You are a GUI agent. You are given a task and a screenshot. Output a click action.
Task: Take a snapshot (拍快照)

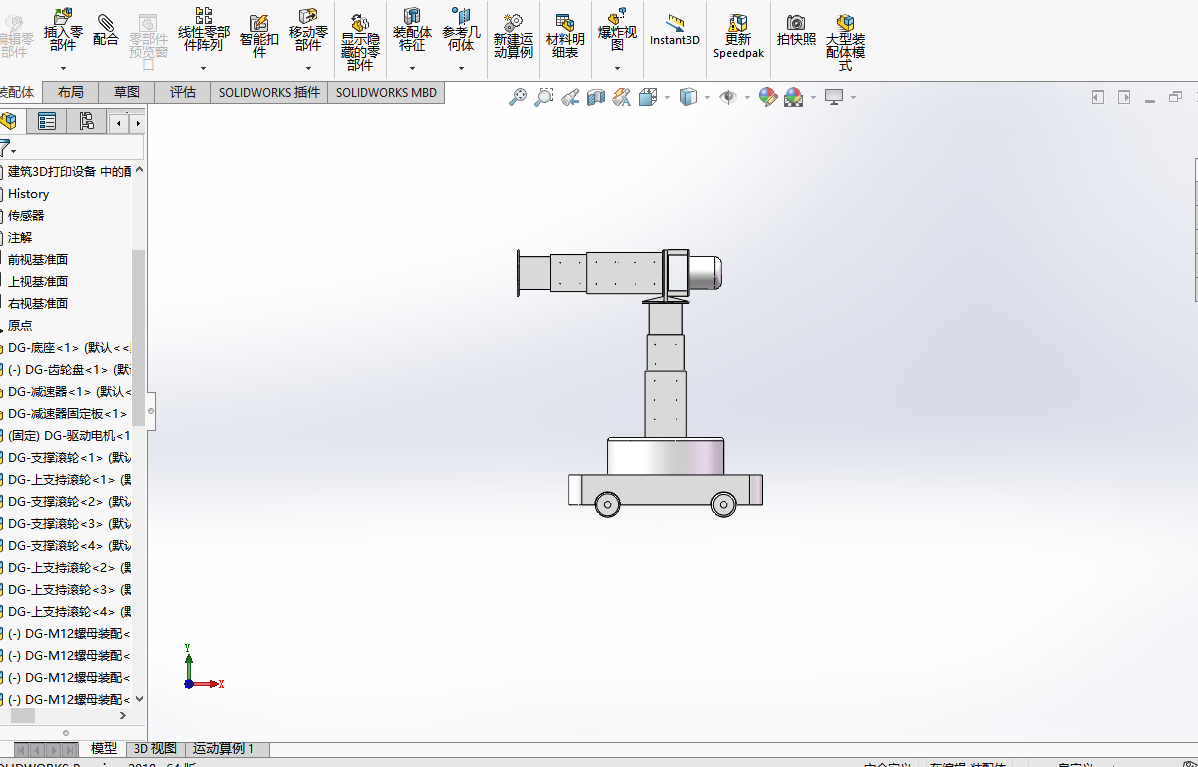tap(796, 31)
